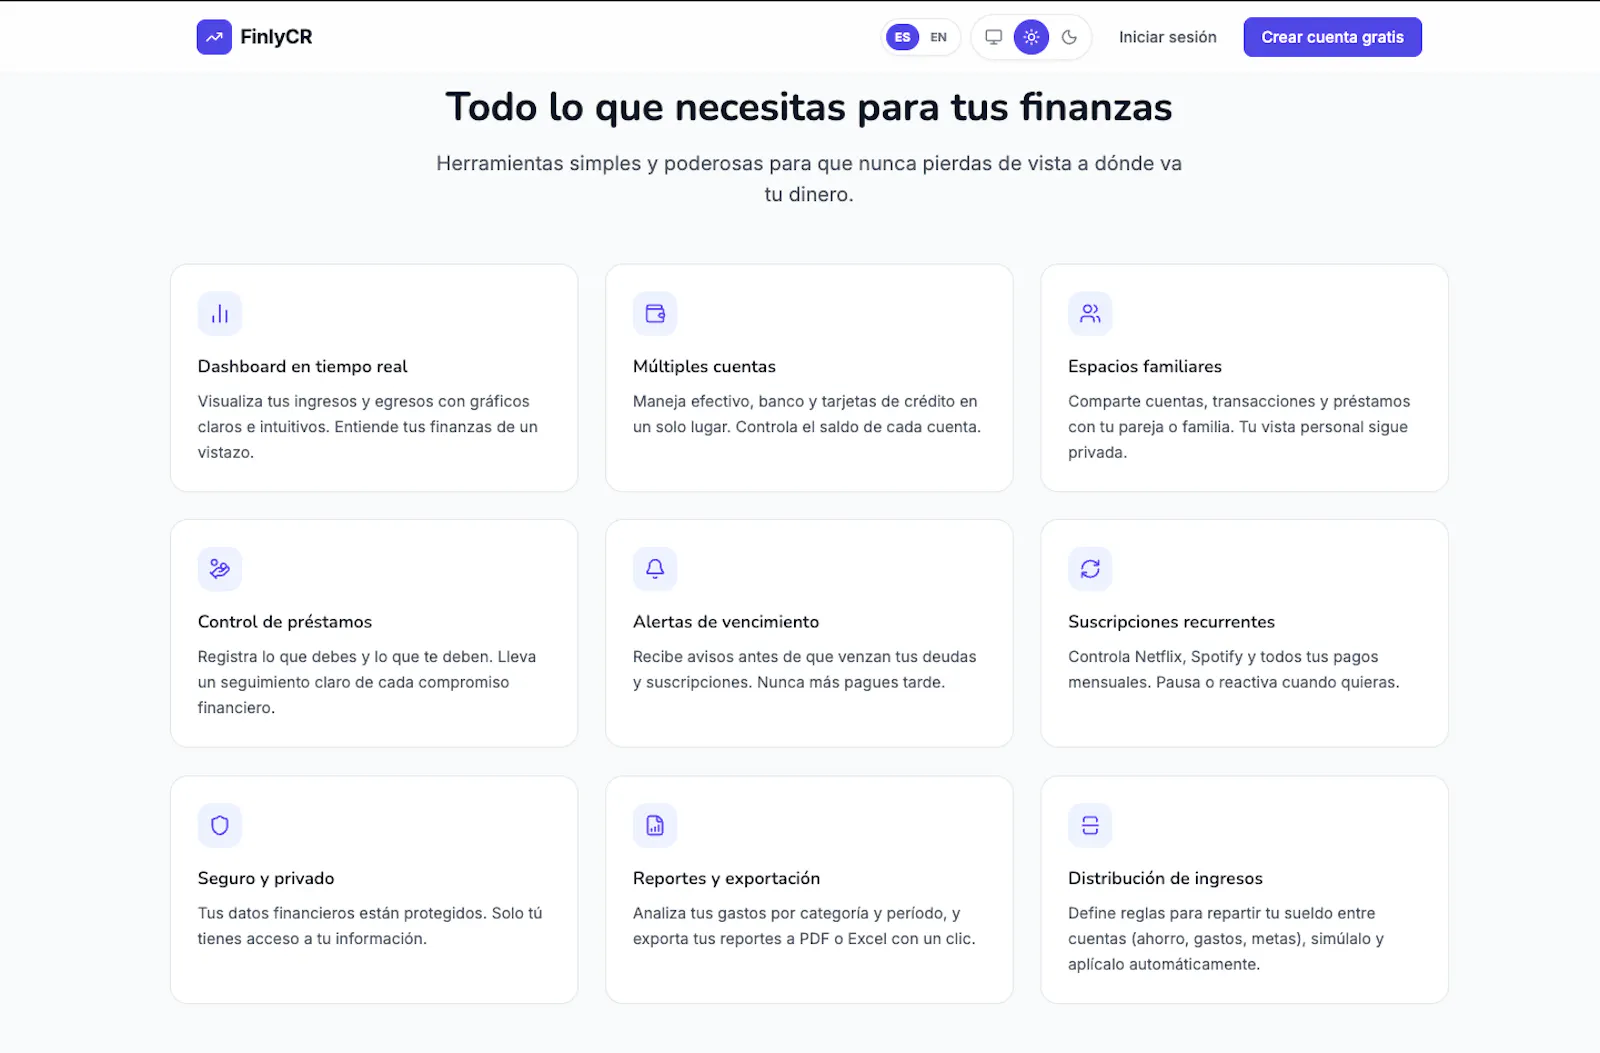Select 'Alertas de vencimiento' card title
The image size is (1600, 1053).
(x=725, y=621)
